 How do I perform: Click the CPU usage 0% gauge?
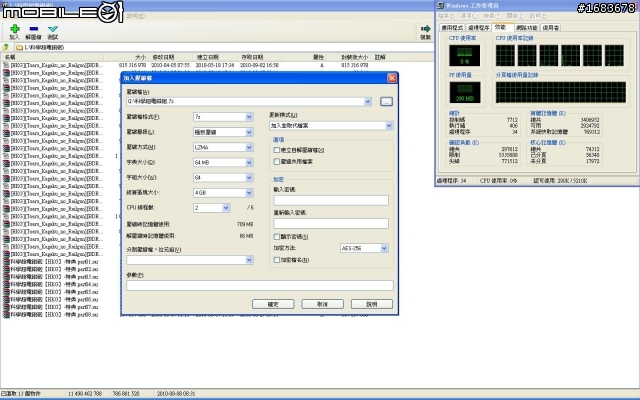click(464, 56)
